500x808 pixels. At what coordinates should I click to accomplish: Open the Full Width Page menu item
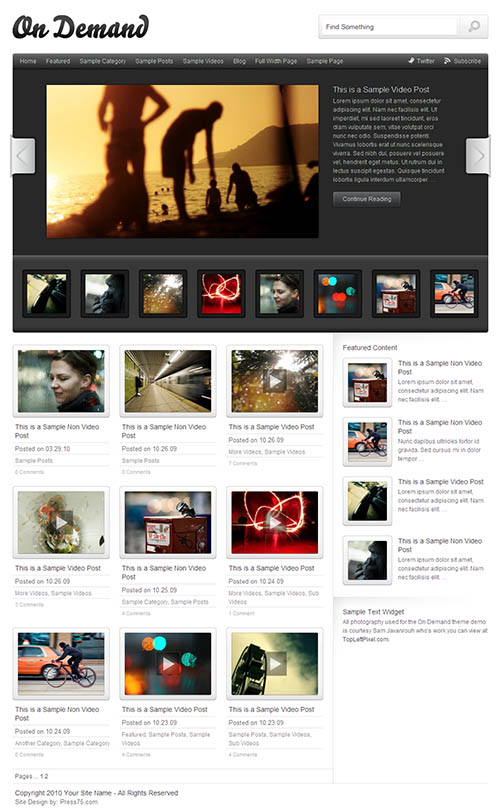[276, 61]
